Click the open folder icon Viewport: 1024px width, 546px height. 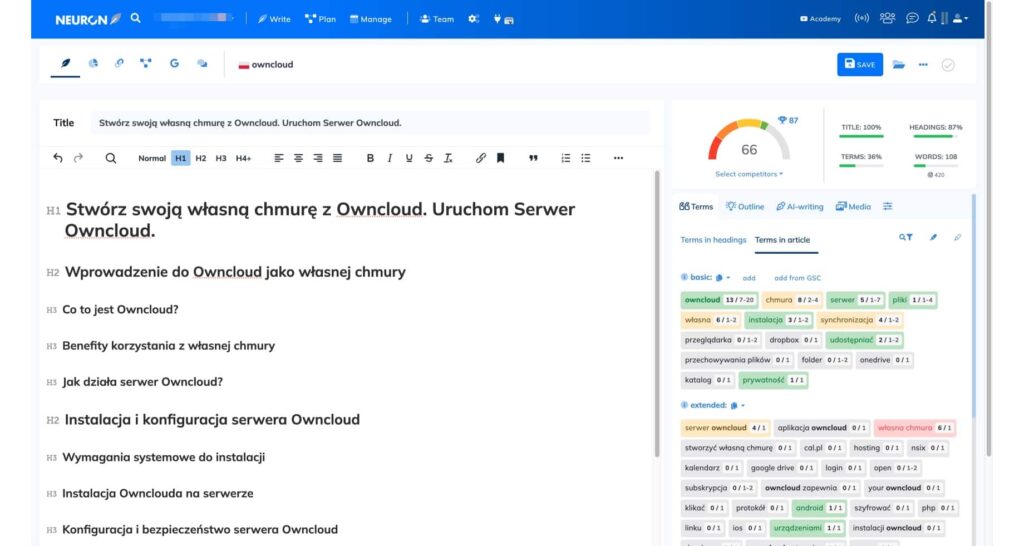tap(899, 64)
